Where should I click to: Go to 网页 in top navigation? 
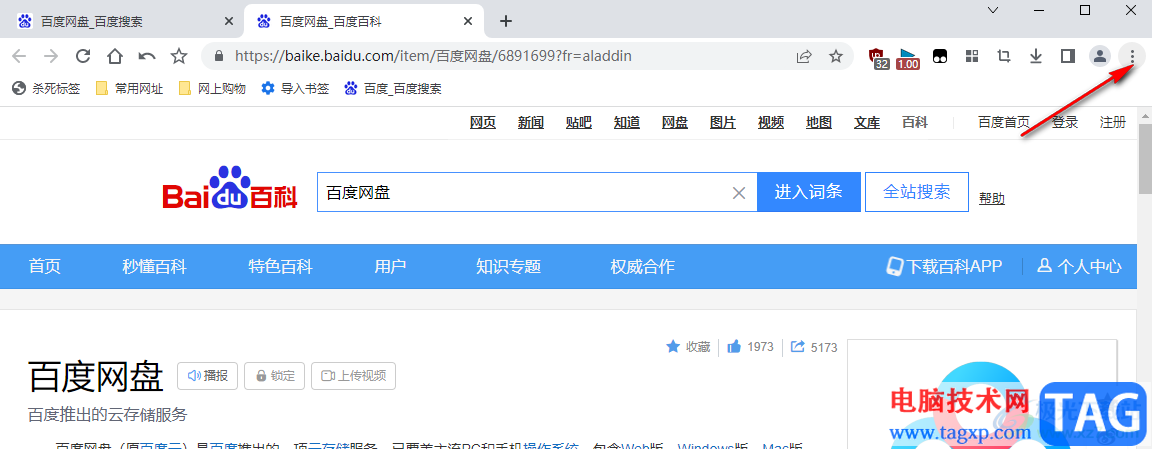coord(483,123)
